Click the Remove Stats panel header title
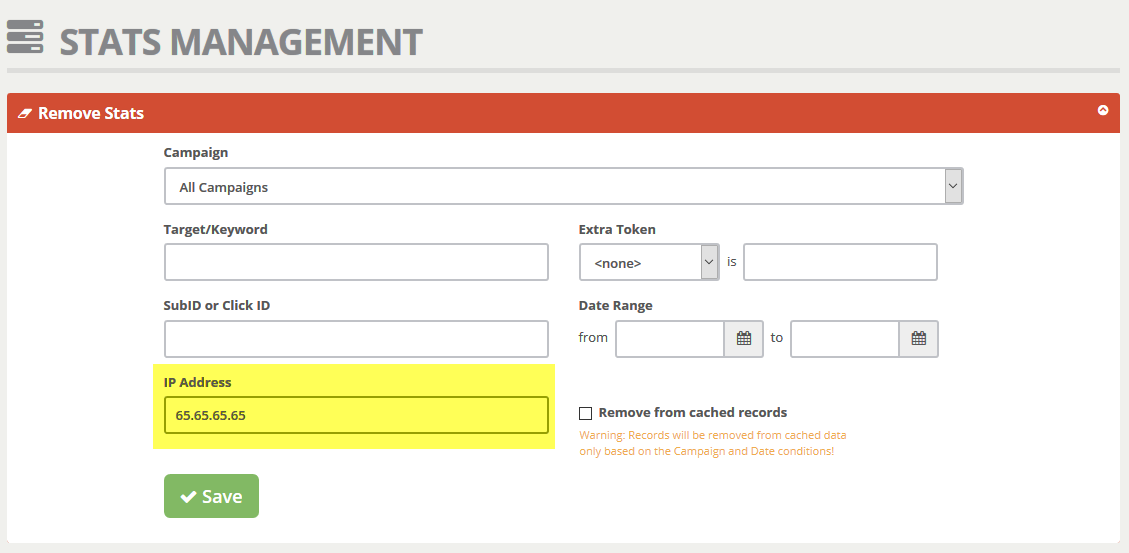Screen dimensions: 1129x553 [x=91, y=113]
